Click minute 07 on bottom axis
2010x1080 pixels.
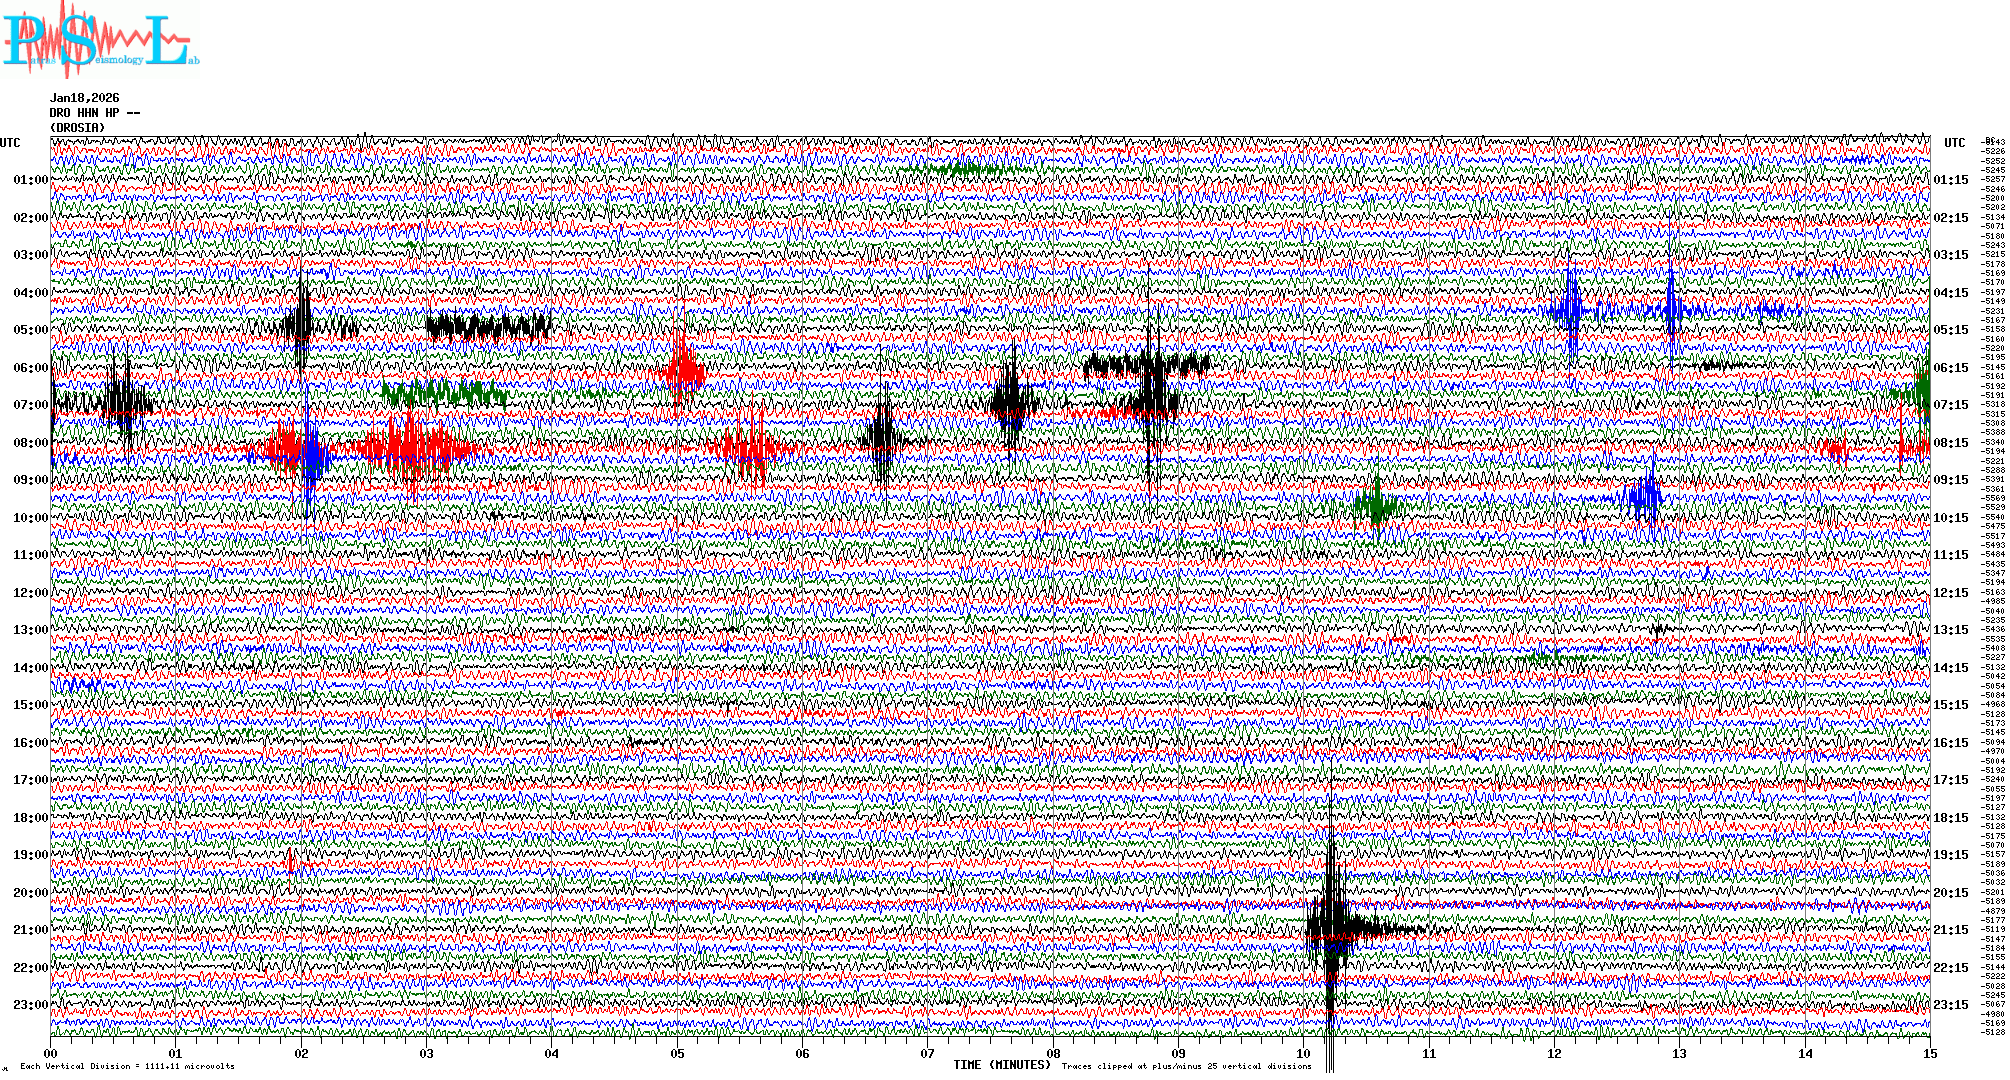point(928,1053)
